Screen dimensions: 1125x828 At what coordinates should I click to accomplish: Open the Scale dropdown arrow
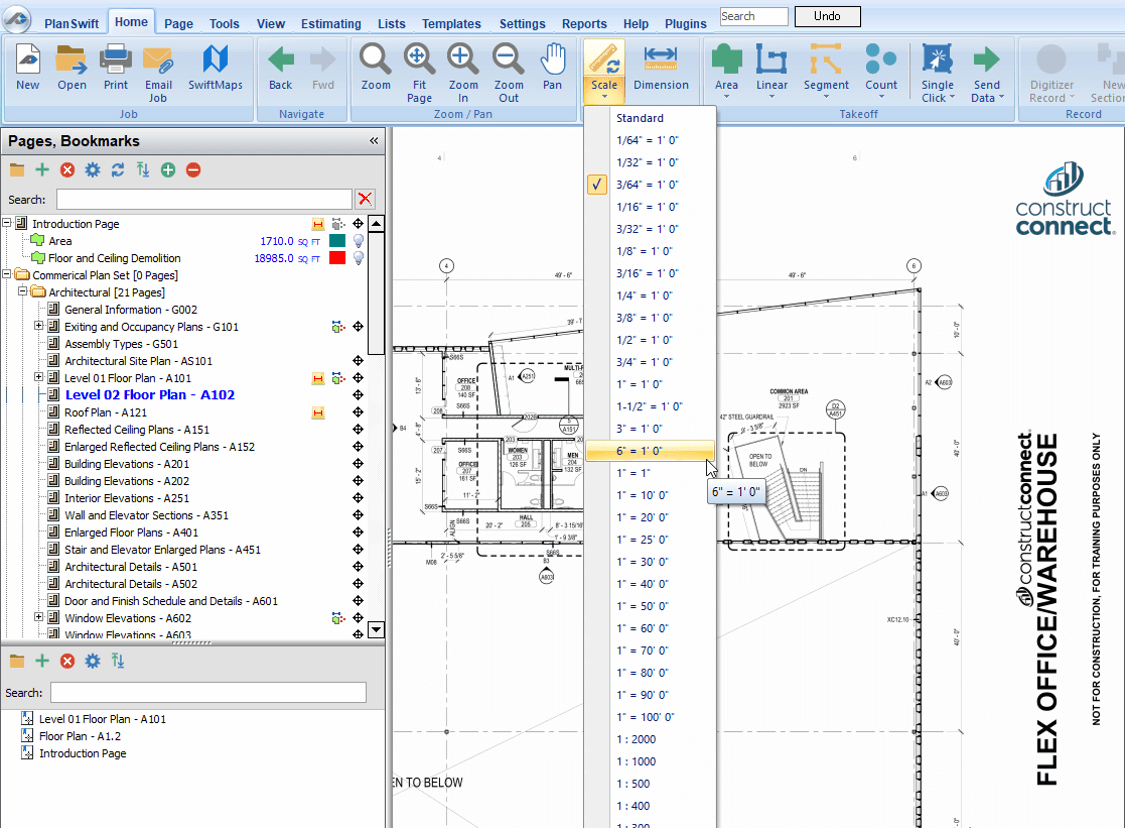(604, 98)
